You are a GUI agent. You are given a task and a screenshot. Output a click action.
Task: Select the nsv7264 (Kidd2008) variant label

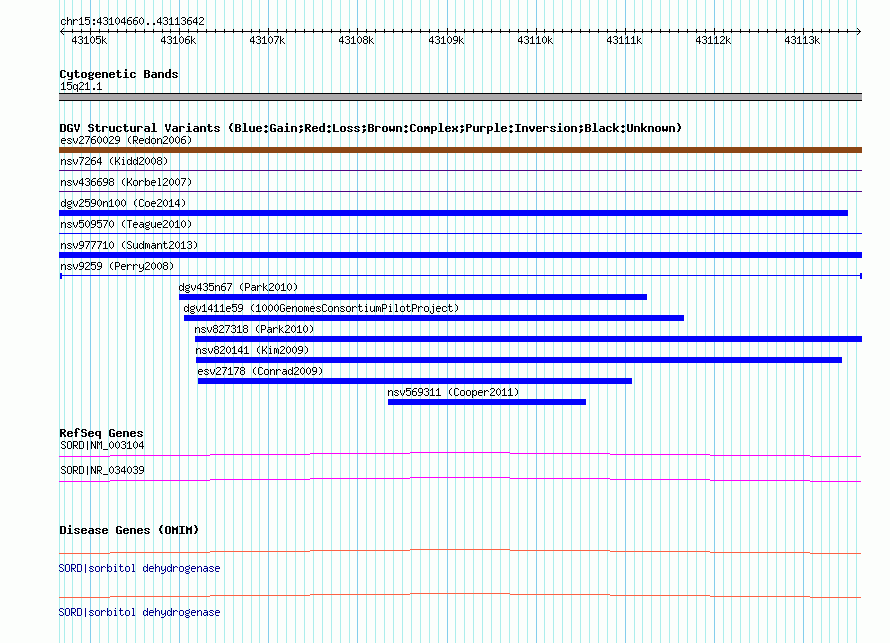114,161
